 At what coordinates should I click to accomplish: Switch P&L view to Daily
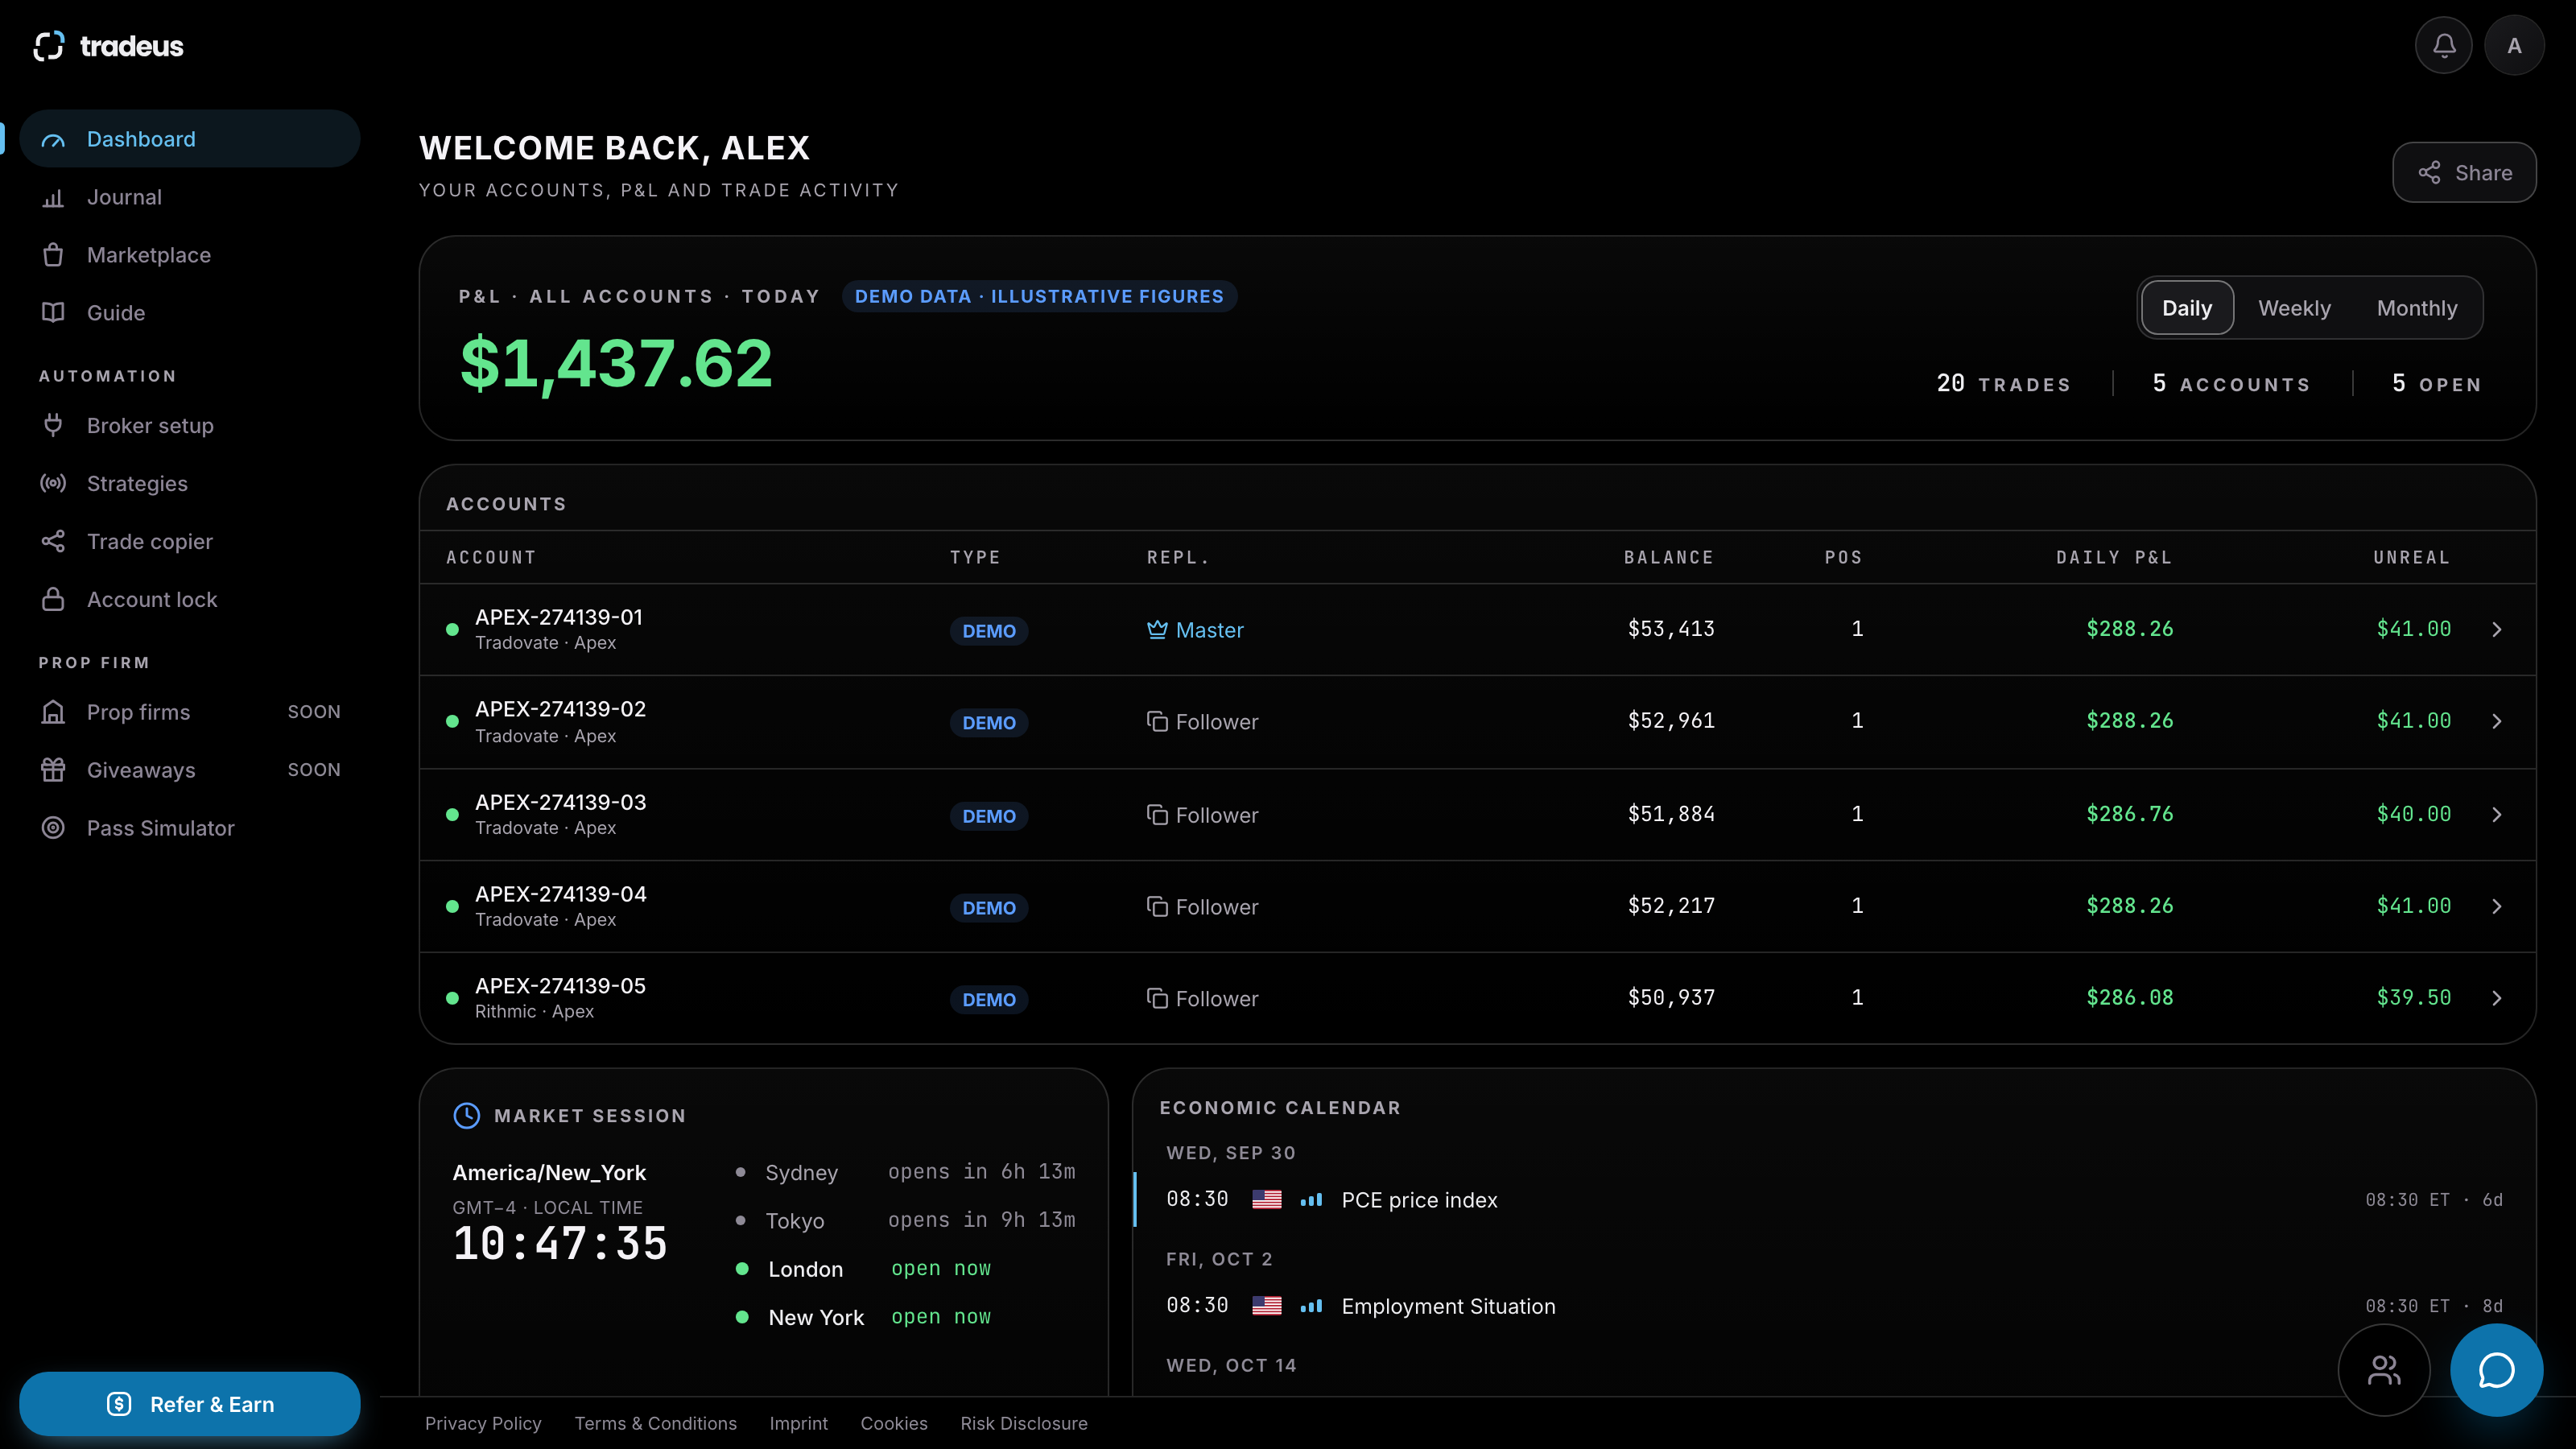[x=2187, y=308]
